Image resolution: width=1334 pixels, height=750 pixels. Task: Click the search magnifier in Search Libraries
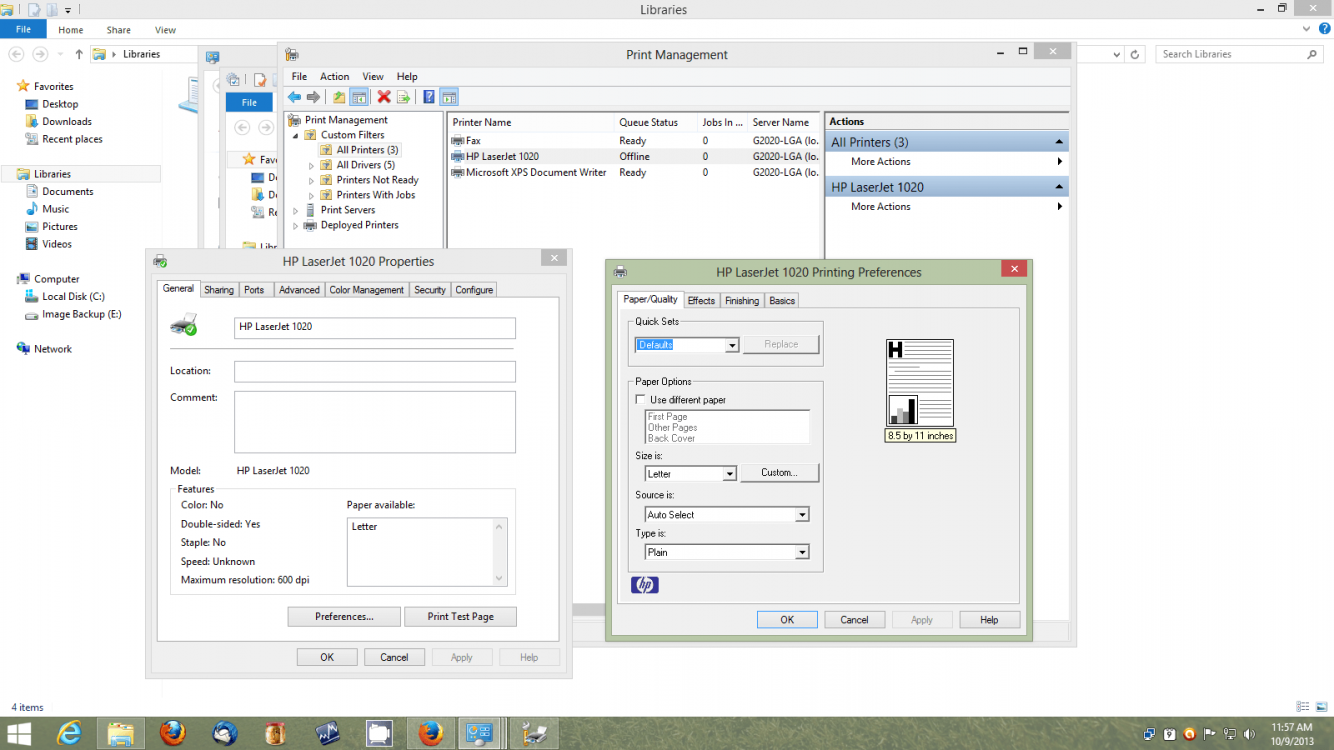pos(1313,55)
